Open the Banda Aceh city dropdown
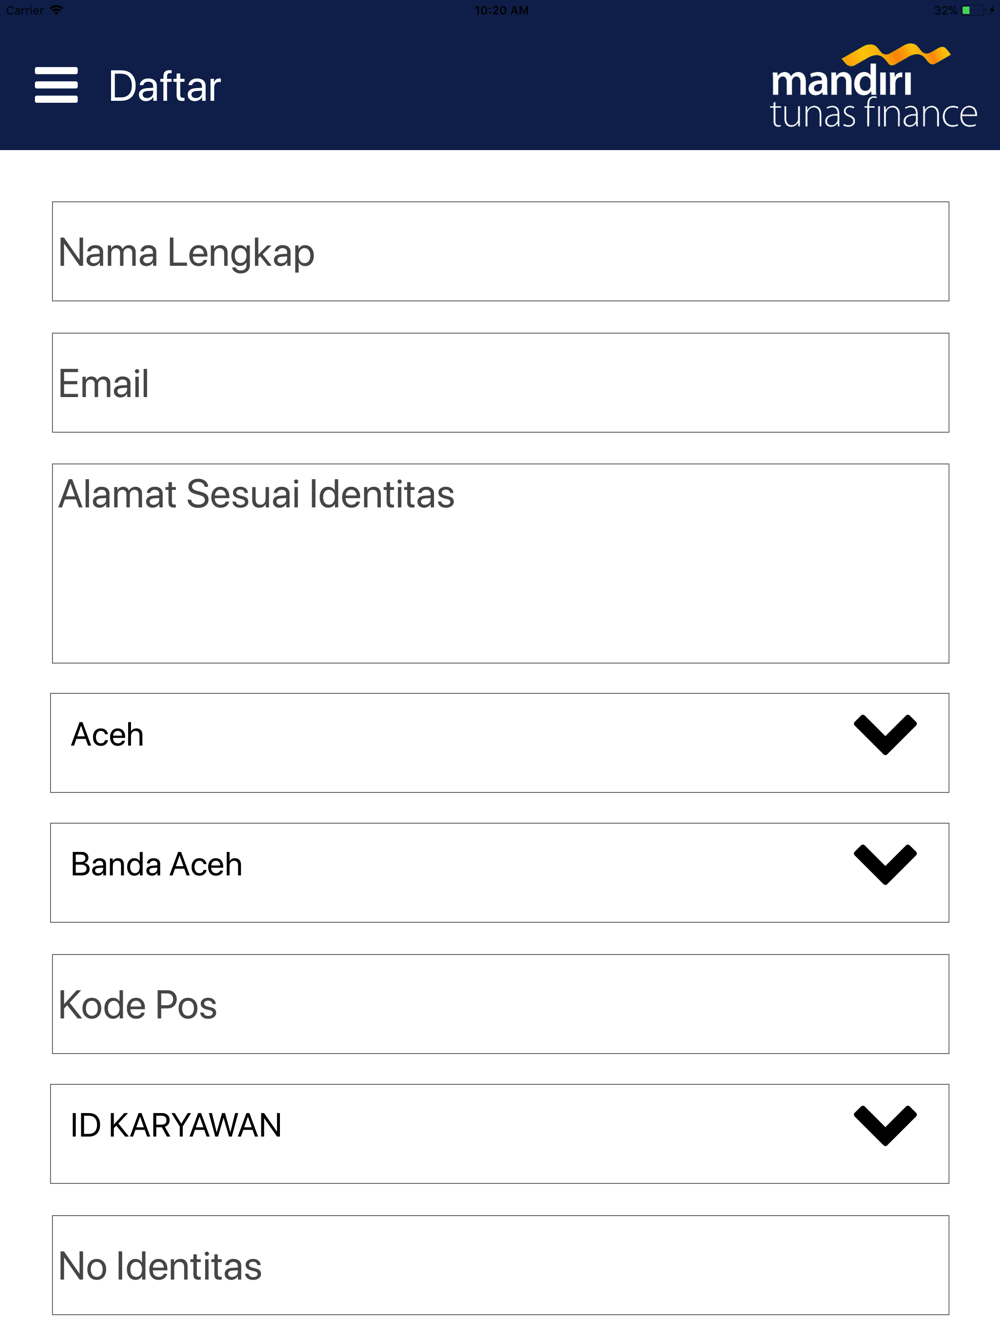This screenshot has height=1334, width=1000. 500,873
